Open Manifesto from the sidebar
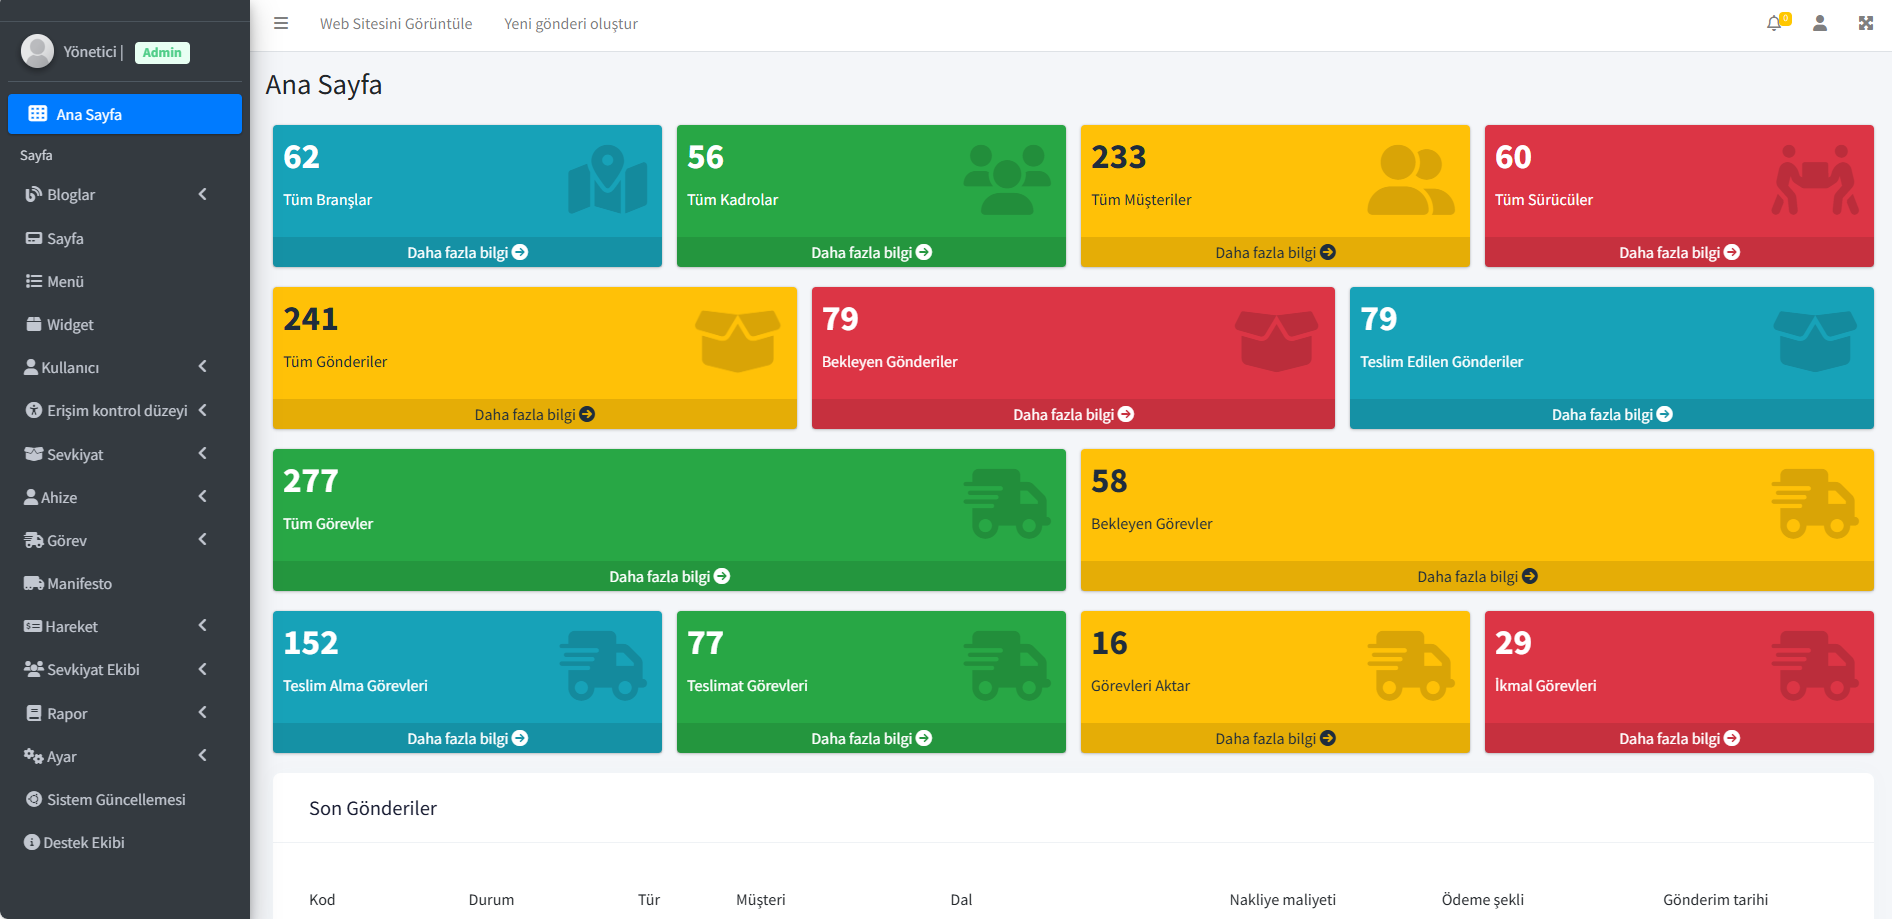The width and height of the screenshot is (1892, 919). tap(79, 584)
